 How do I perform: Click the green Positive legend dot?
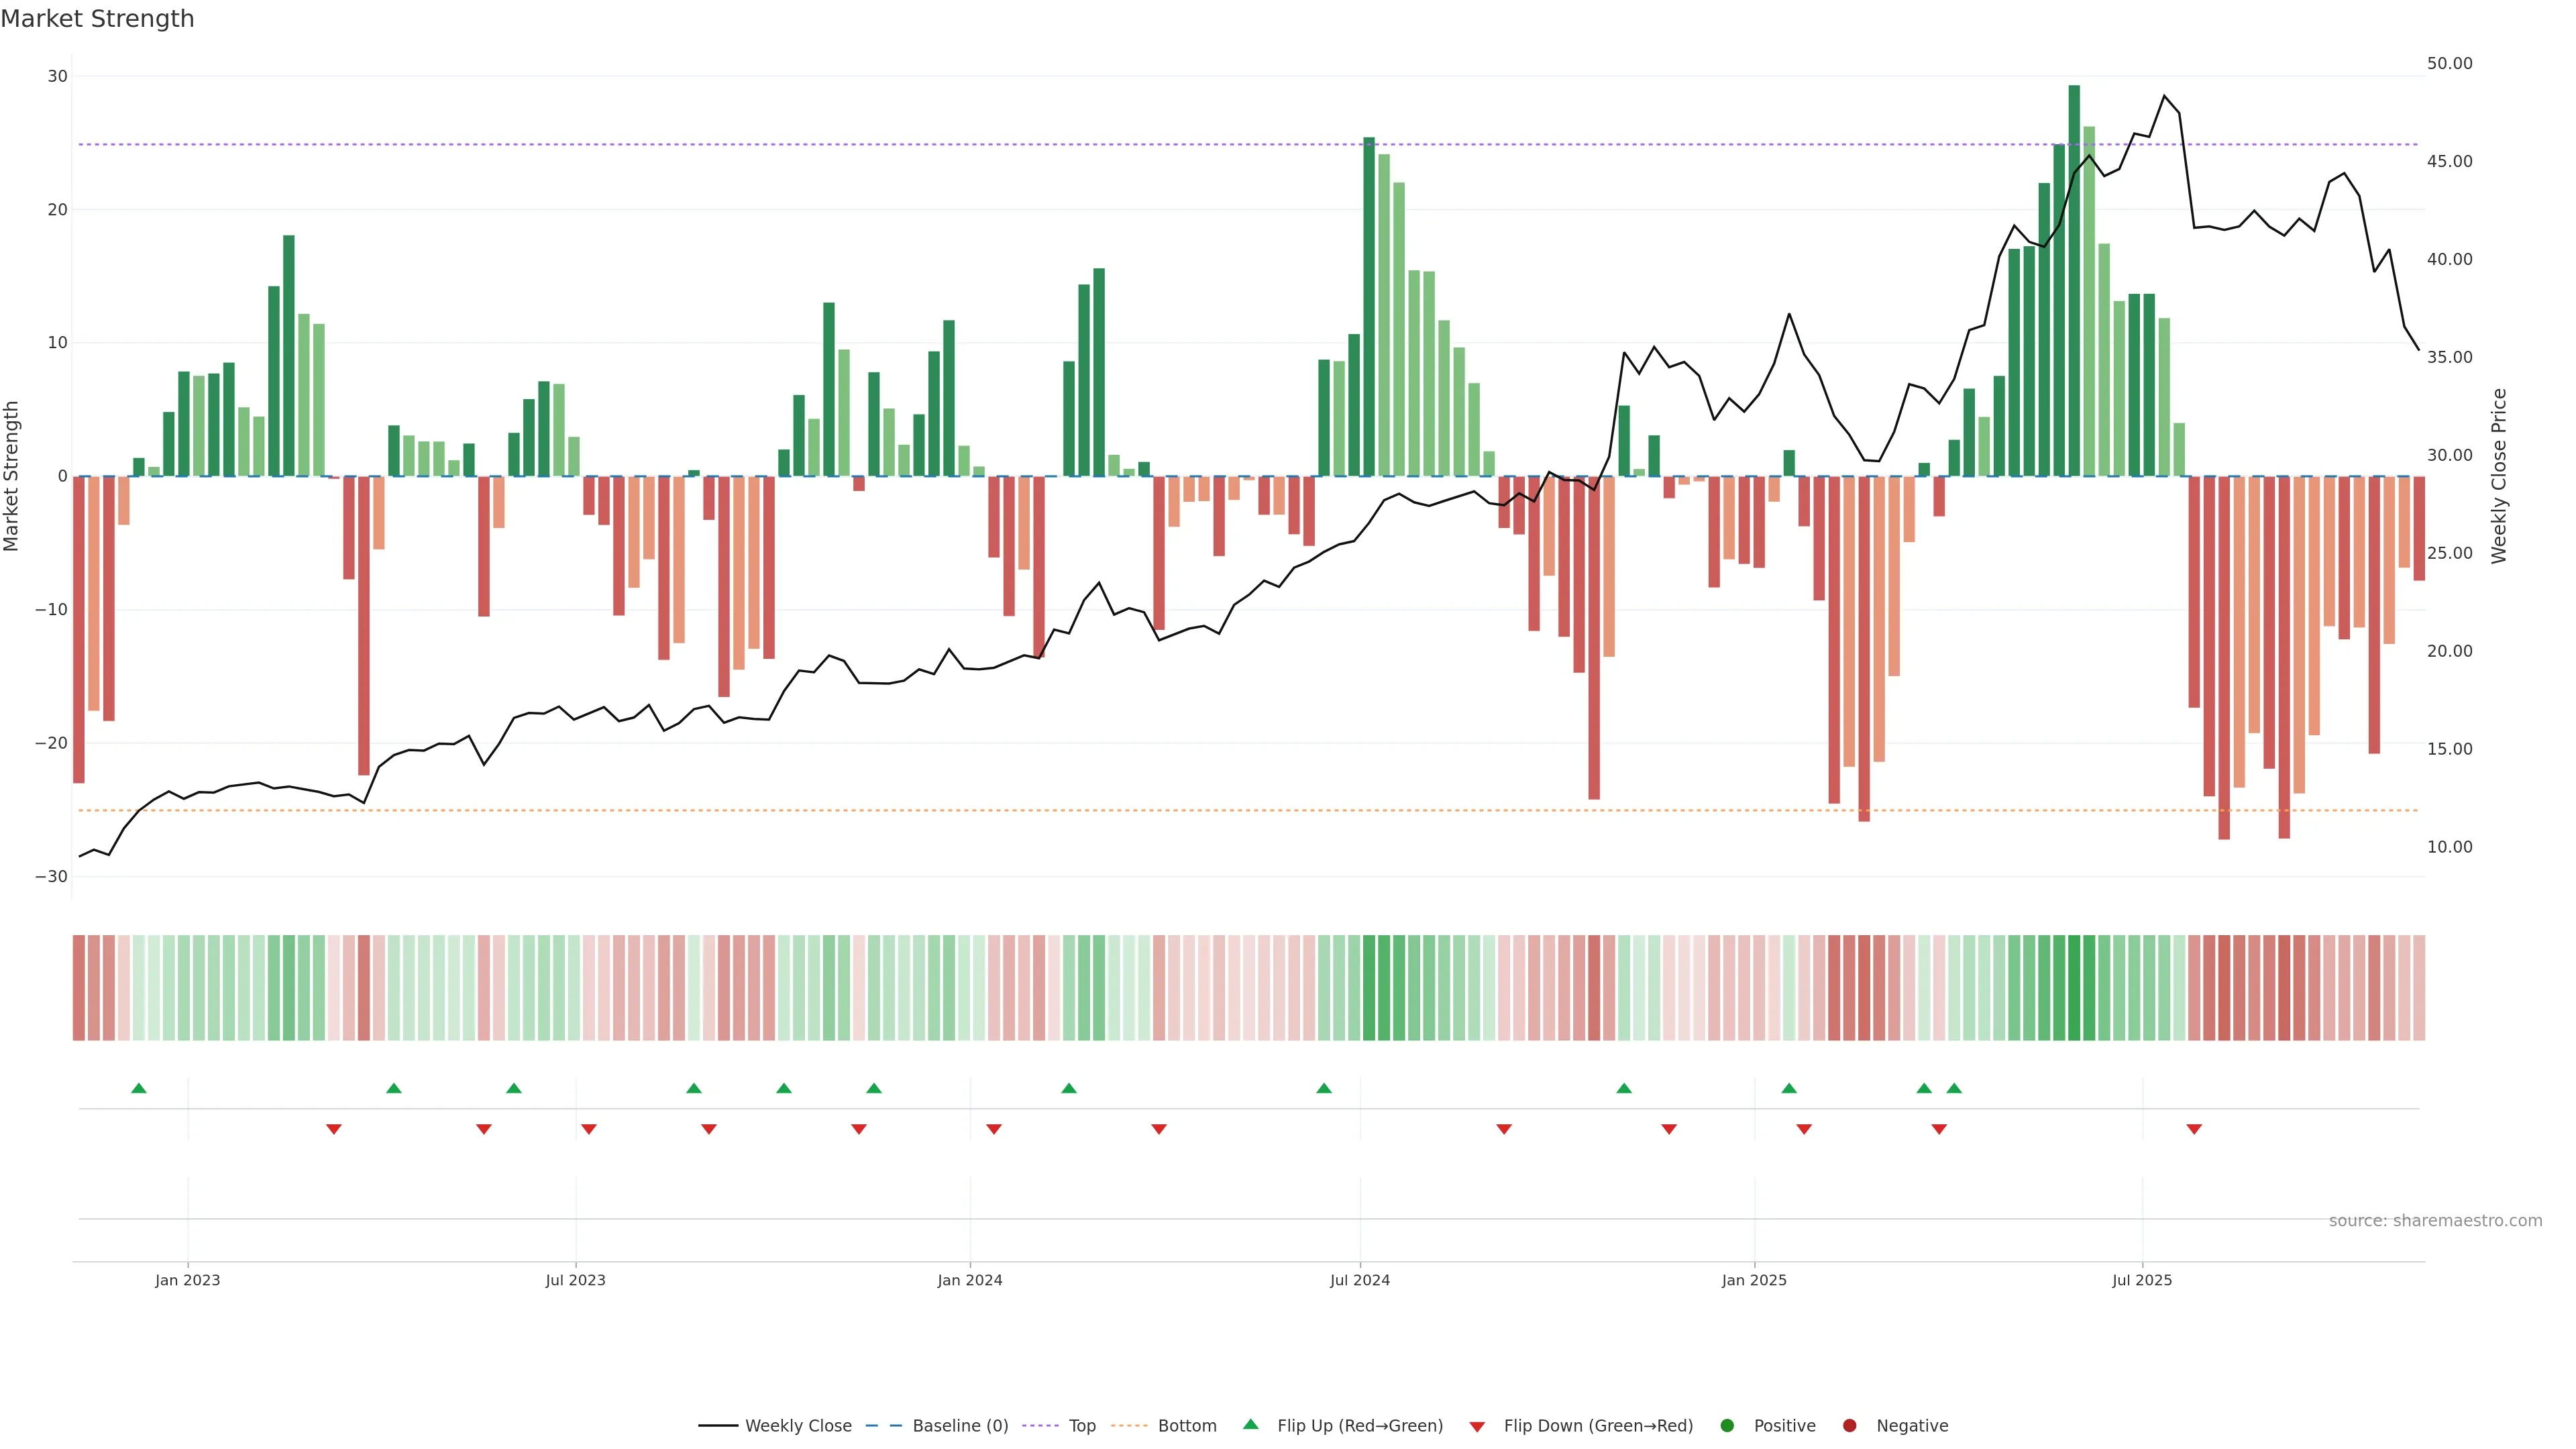coord(1727,1426)
